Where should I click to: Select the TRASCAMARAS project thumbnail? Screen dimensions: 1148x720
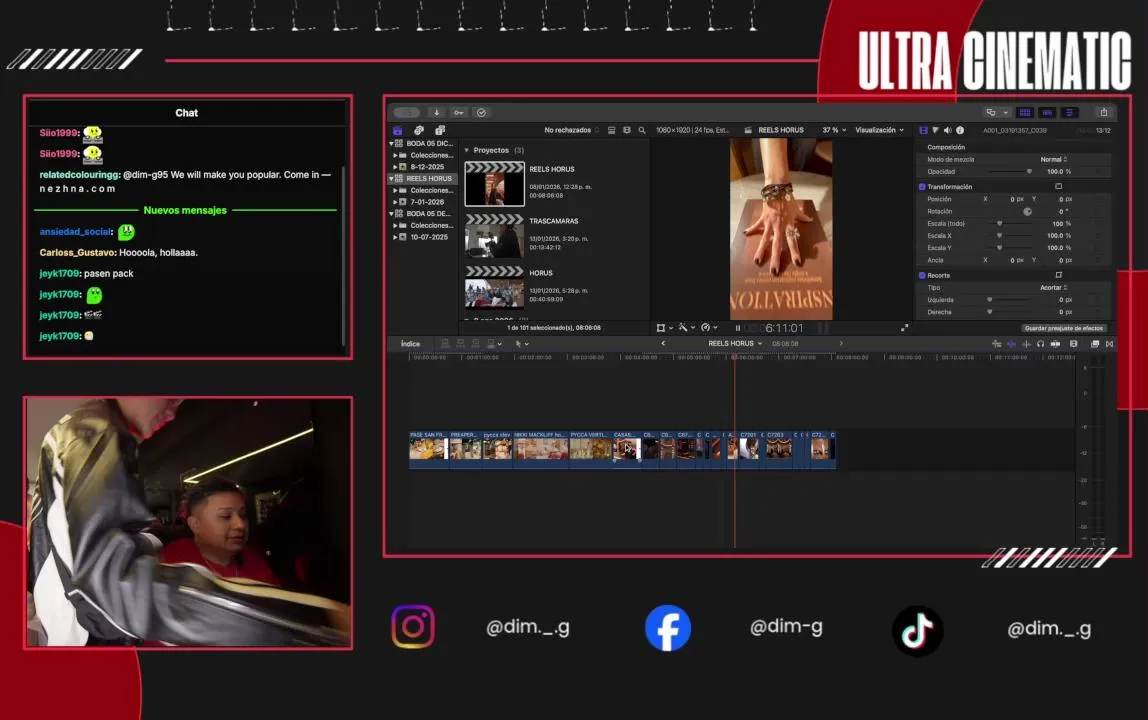pos(495,236)
